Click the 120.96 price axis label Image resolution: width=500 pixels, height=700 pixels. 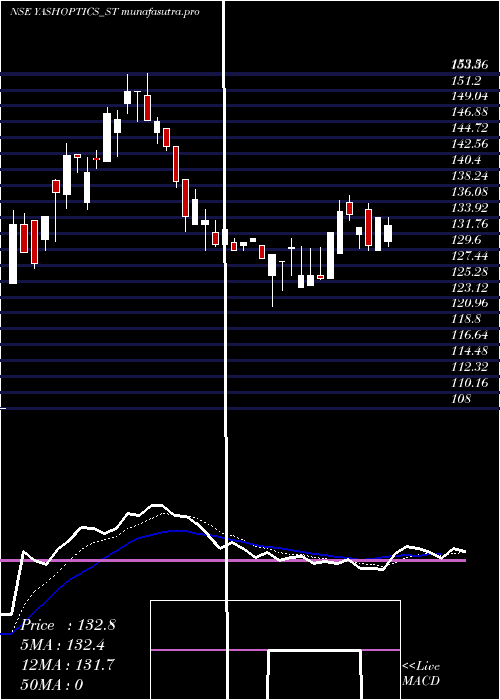pyautogui.click(x=469, y=304)
